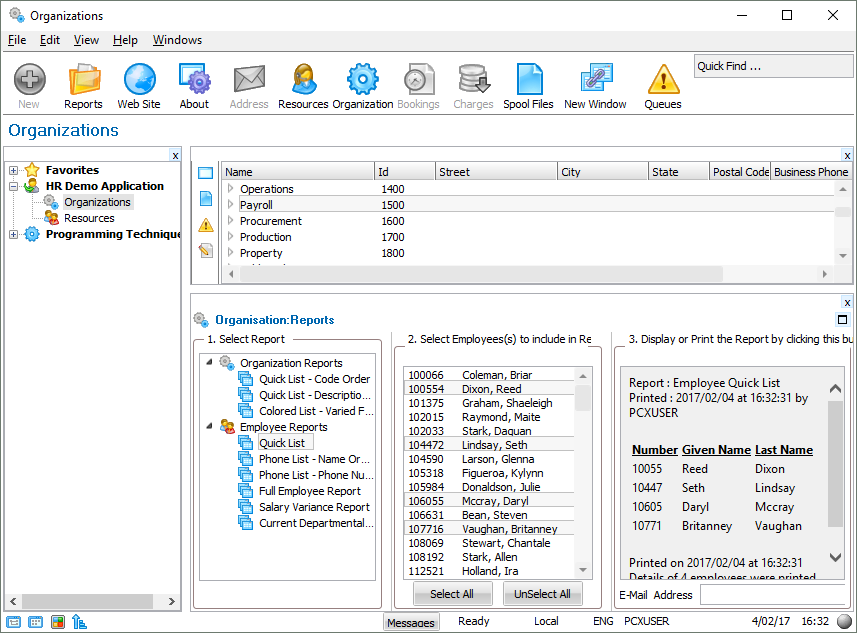Viewport: 857px width, 633px height.
Task: Click the About toolbar icon
Action: pos(194,85)
